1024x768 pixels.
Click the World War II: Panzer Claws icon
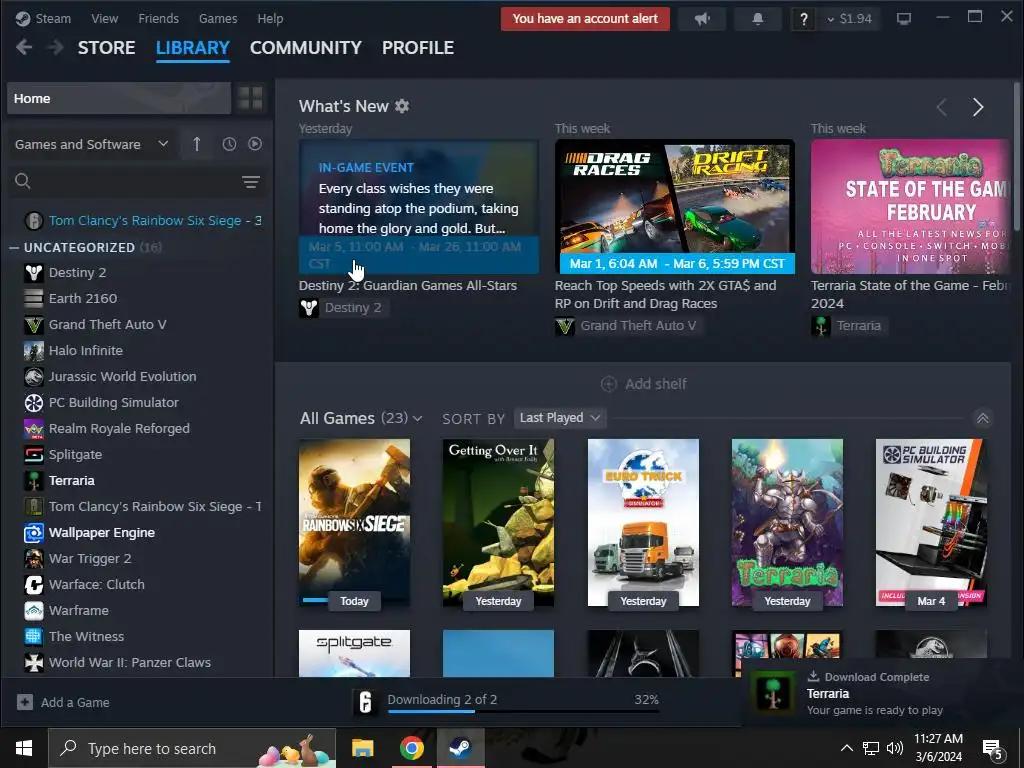click(34, 663)
